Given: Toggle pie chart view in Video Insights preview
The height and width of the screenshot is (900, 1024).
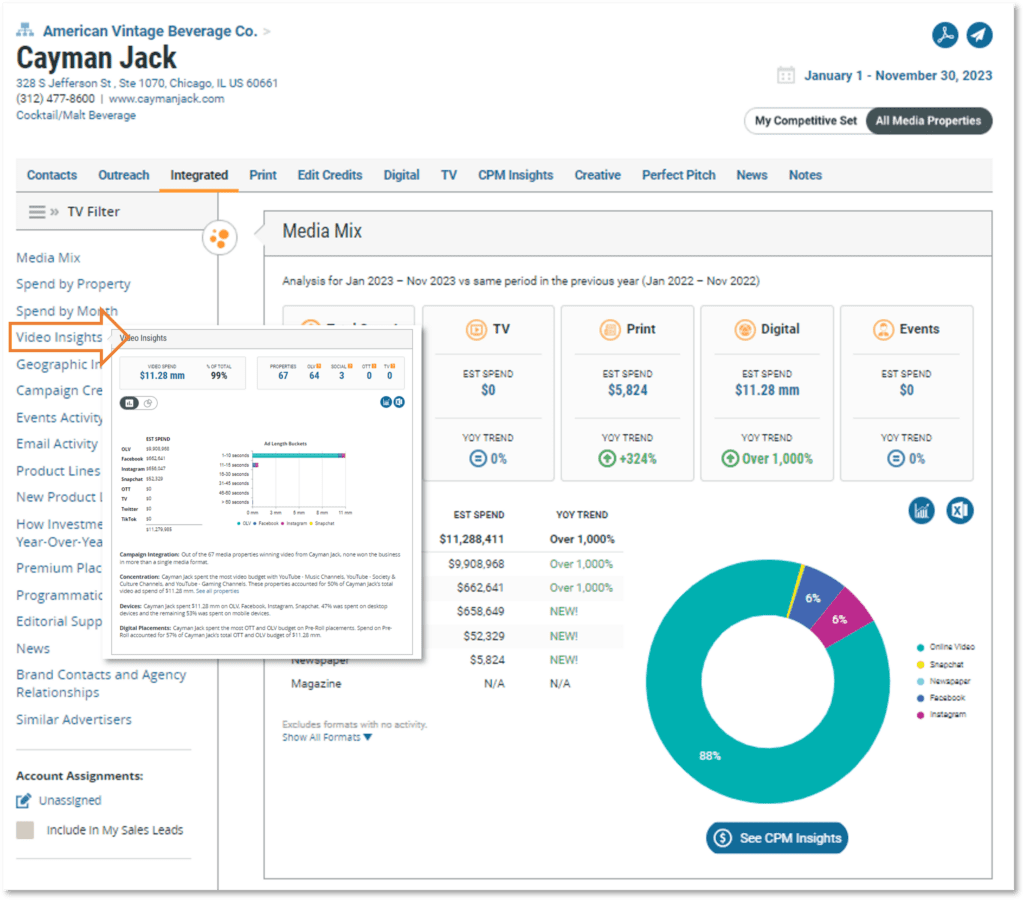Looking at the screenshot, I should [149, 403].
